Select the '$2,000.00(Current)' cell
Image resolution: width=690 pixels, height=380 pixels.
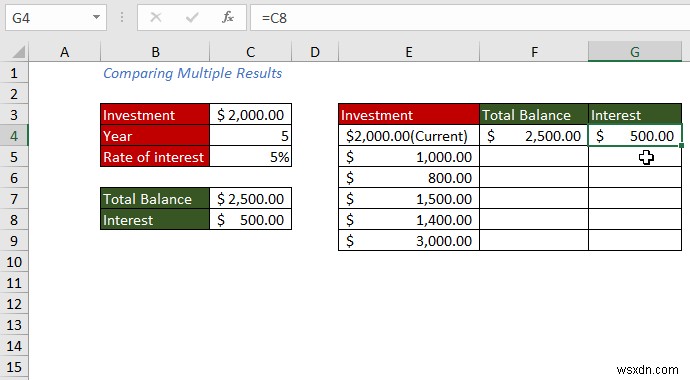pyautogui.click(x=409, y=136)
